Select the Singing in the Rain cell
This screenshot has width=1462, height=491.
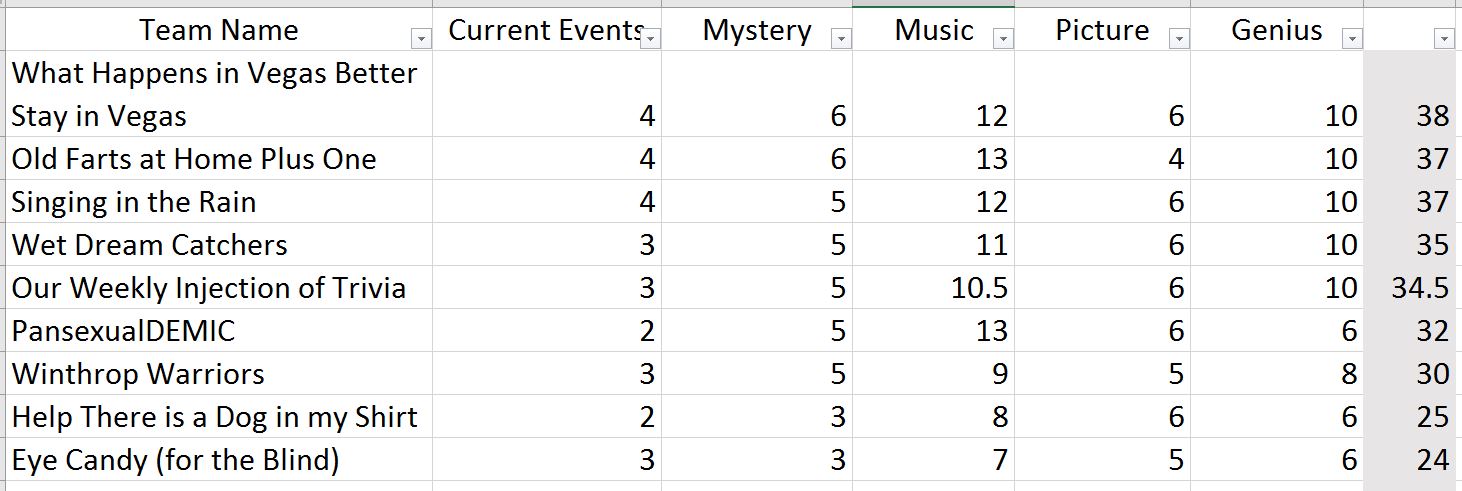[219, 202]
